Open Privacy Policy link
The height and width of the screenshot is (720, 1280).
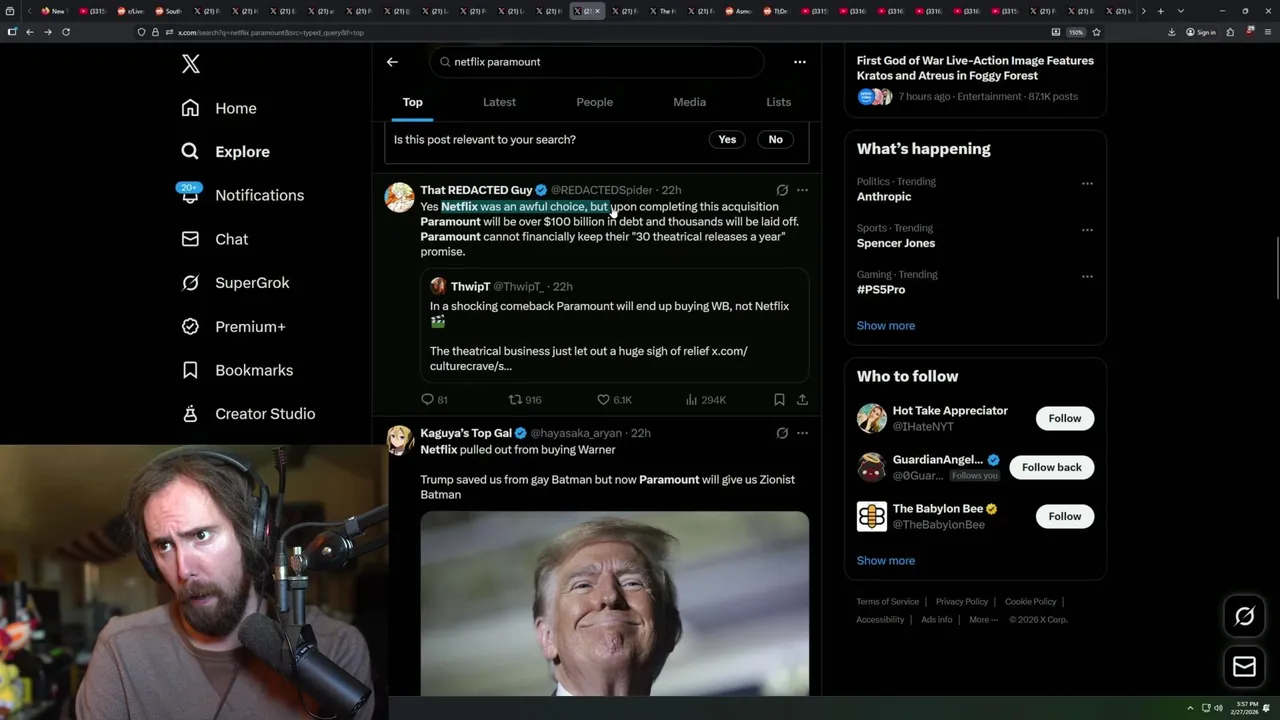click(962, 602)
